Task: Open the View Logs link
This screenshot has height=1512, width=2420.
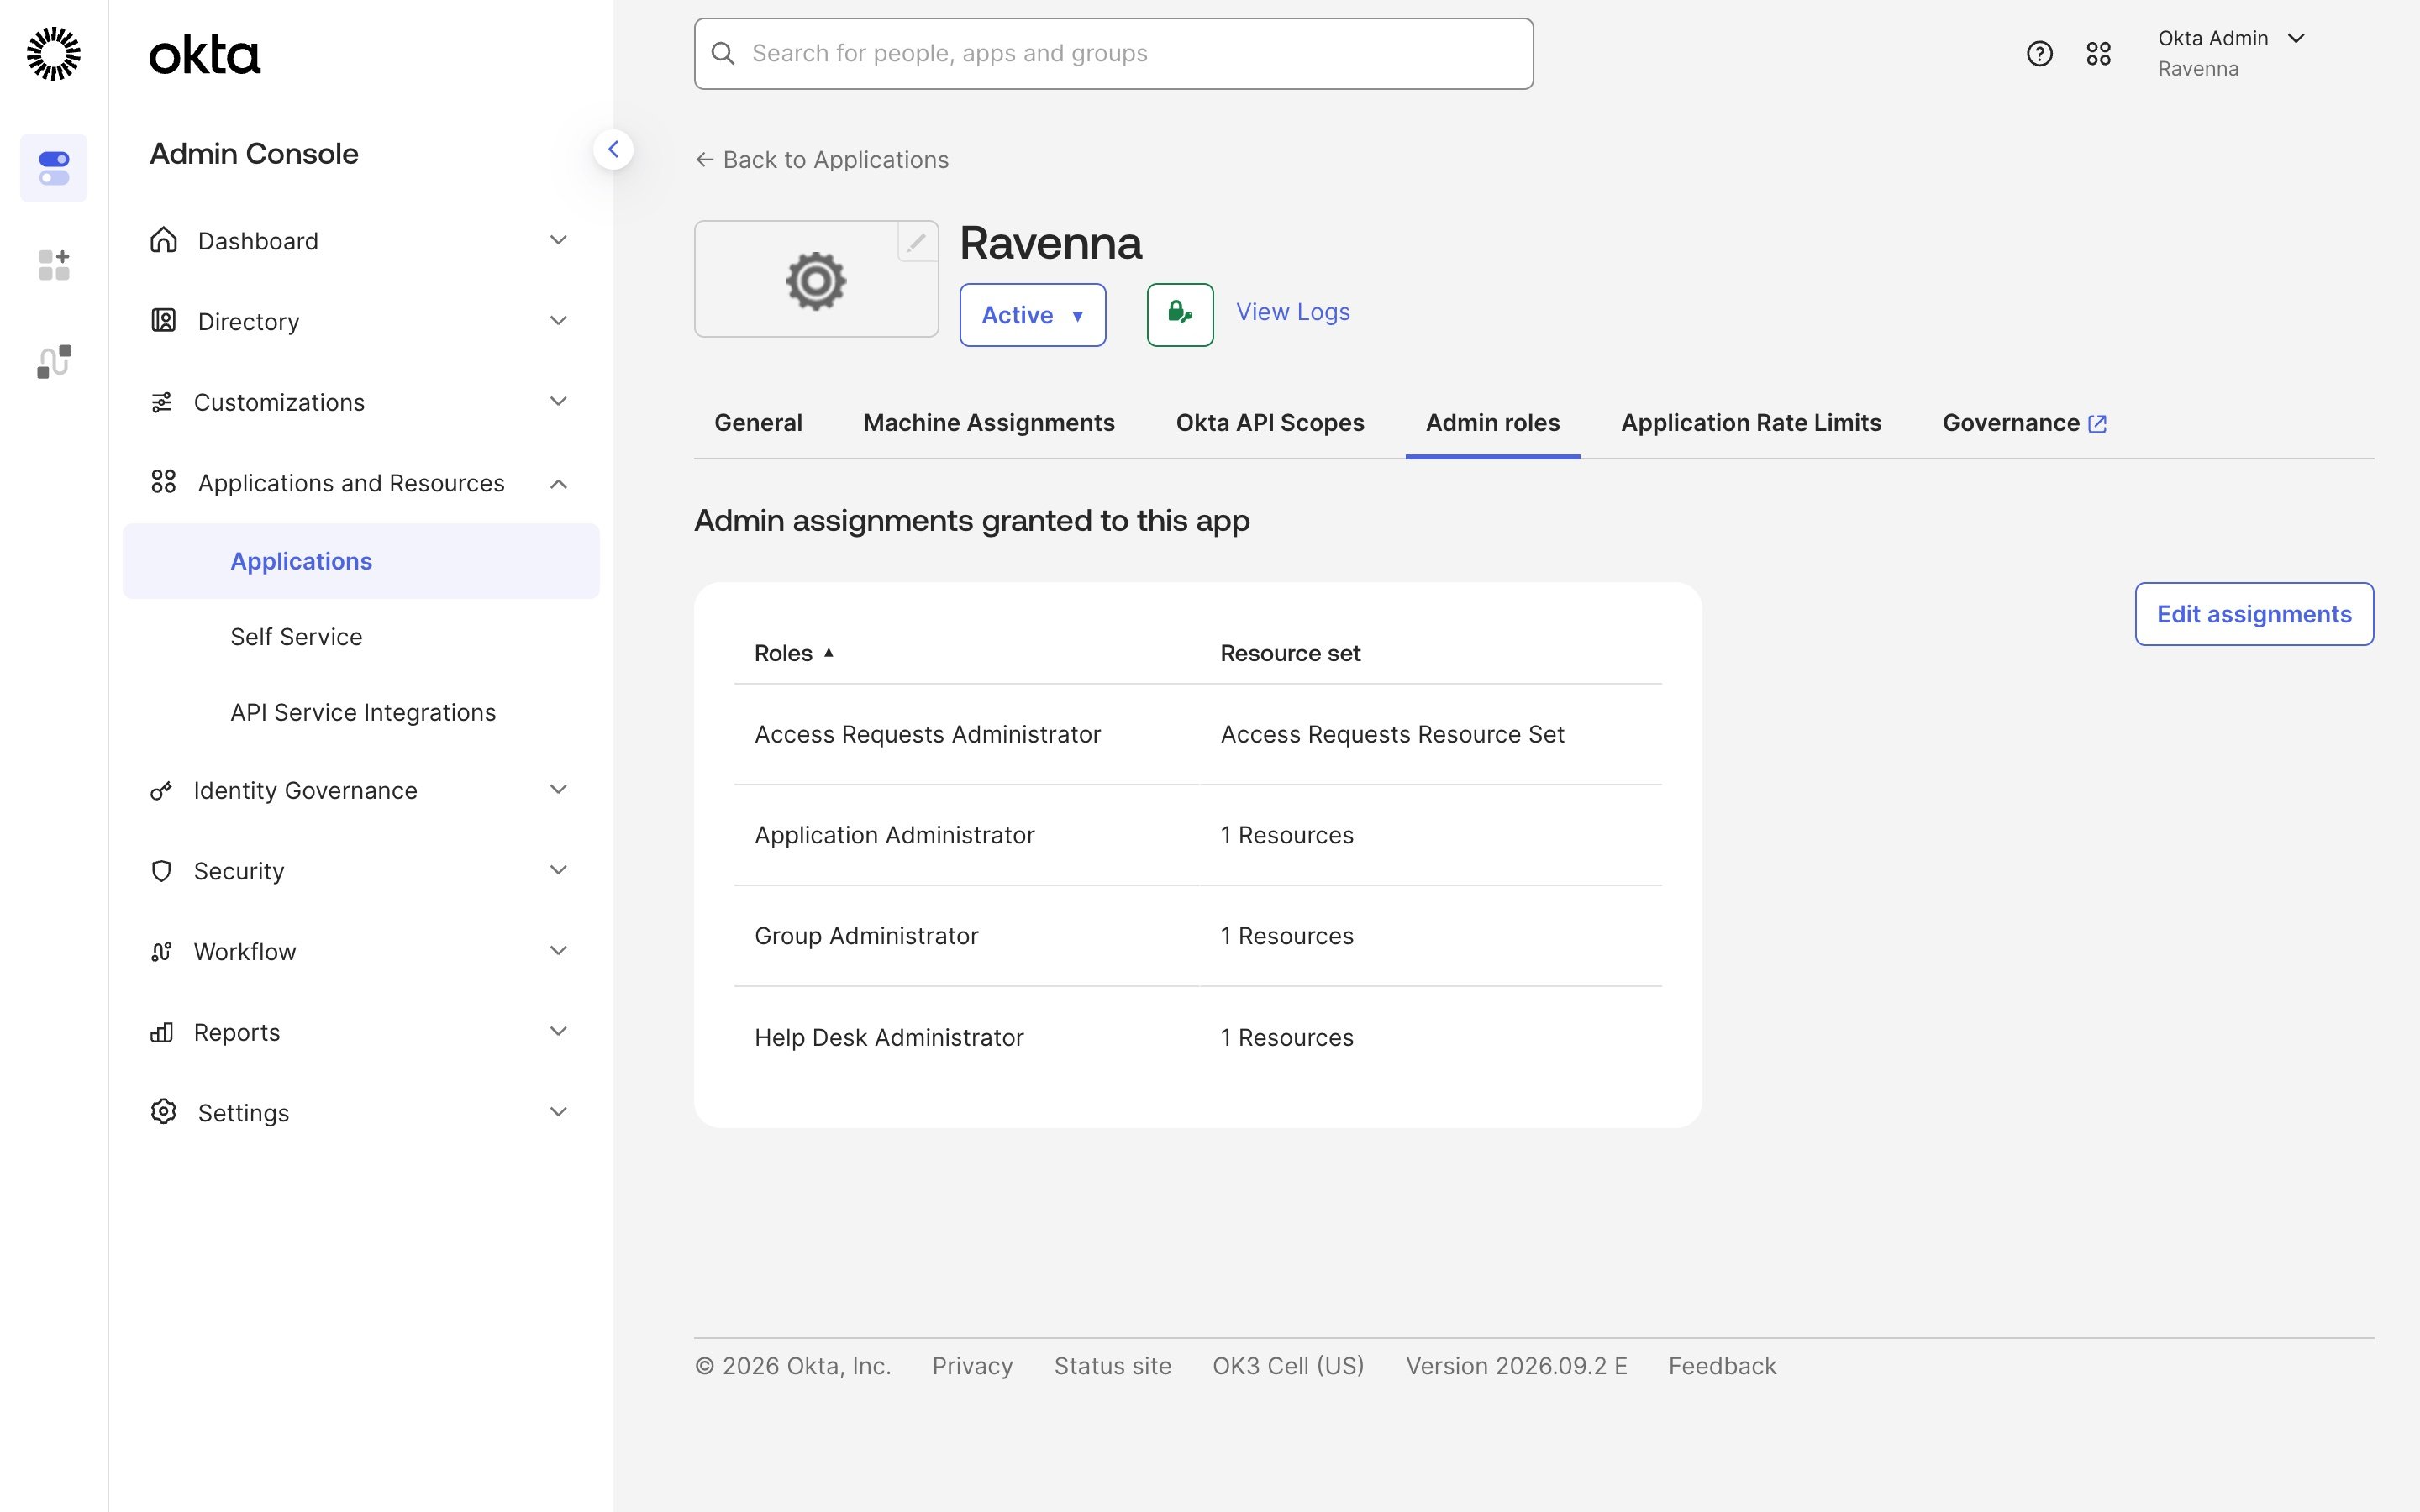Action: 1293,312
